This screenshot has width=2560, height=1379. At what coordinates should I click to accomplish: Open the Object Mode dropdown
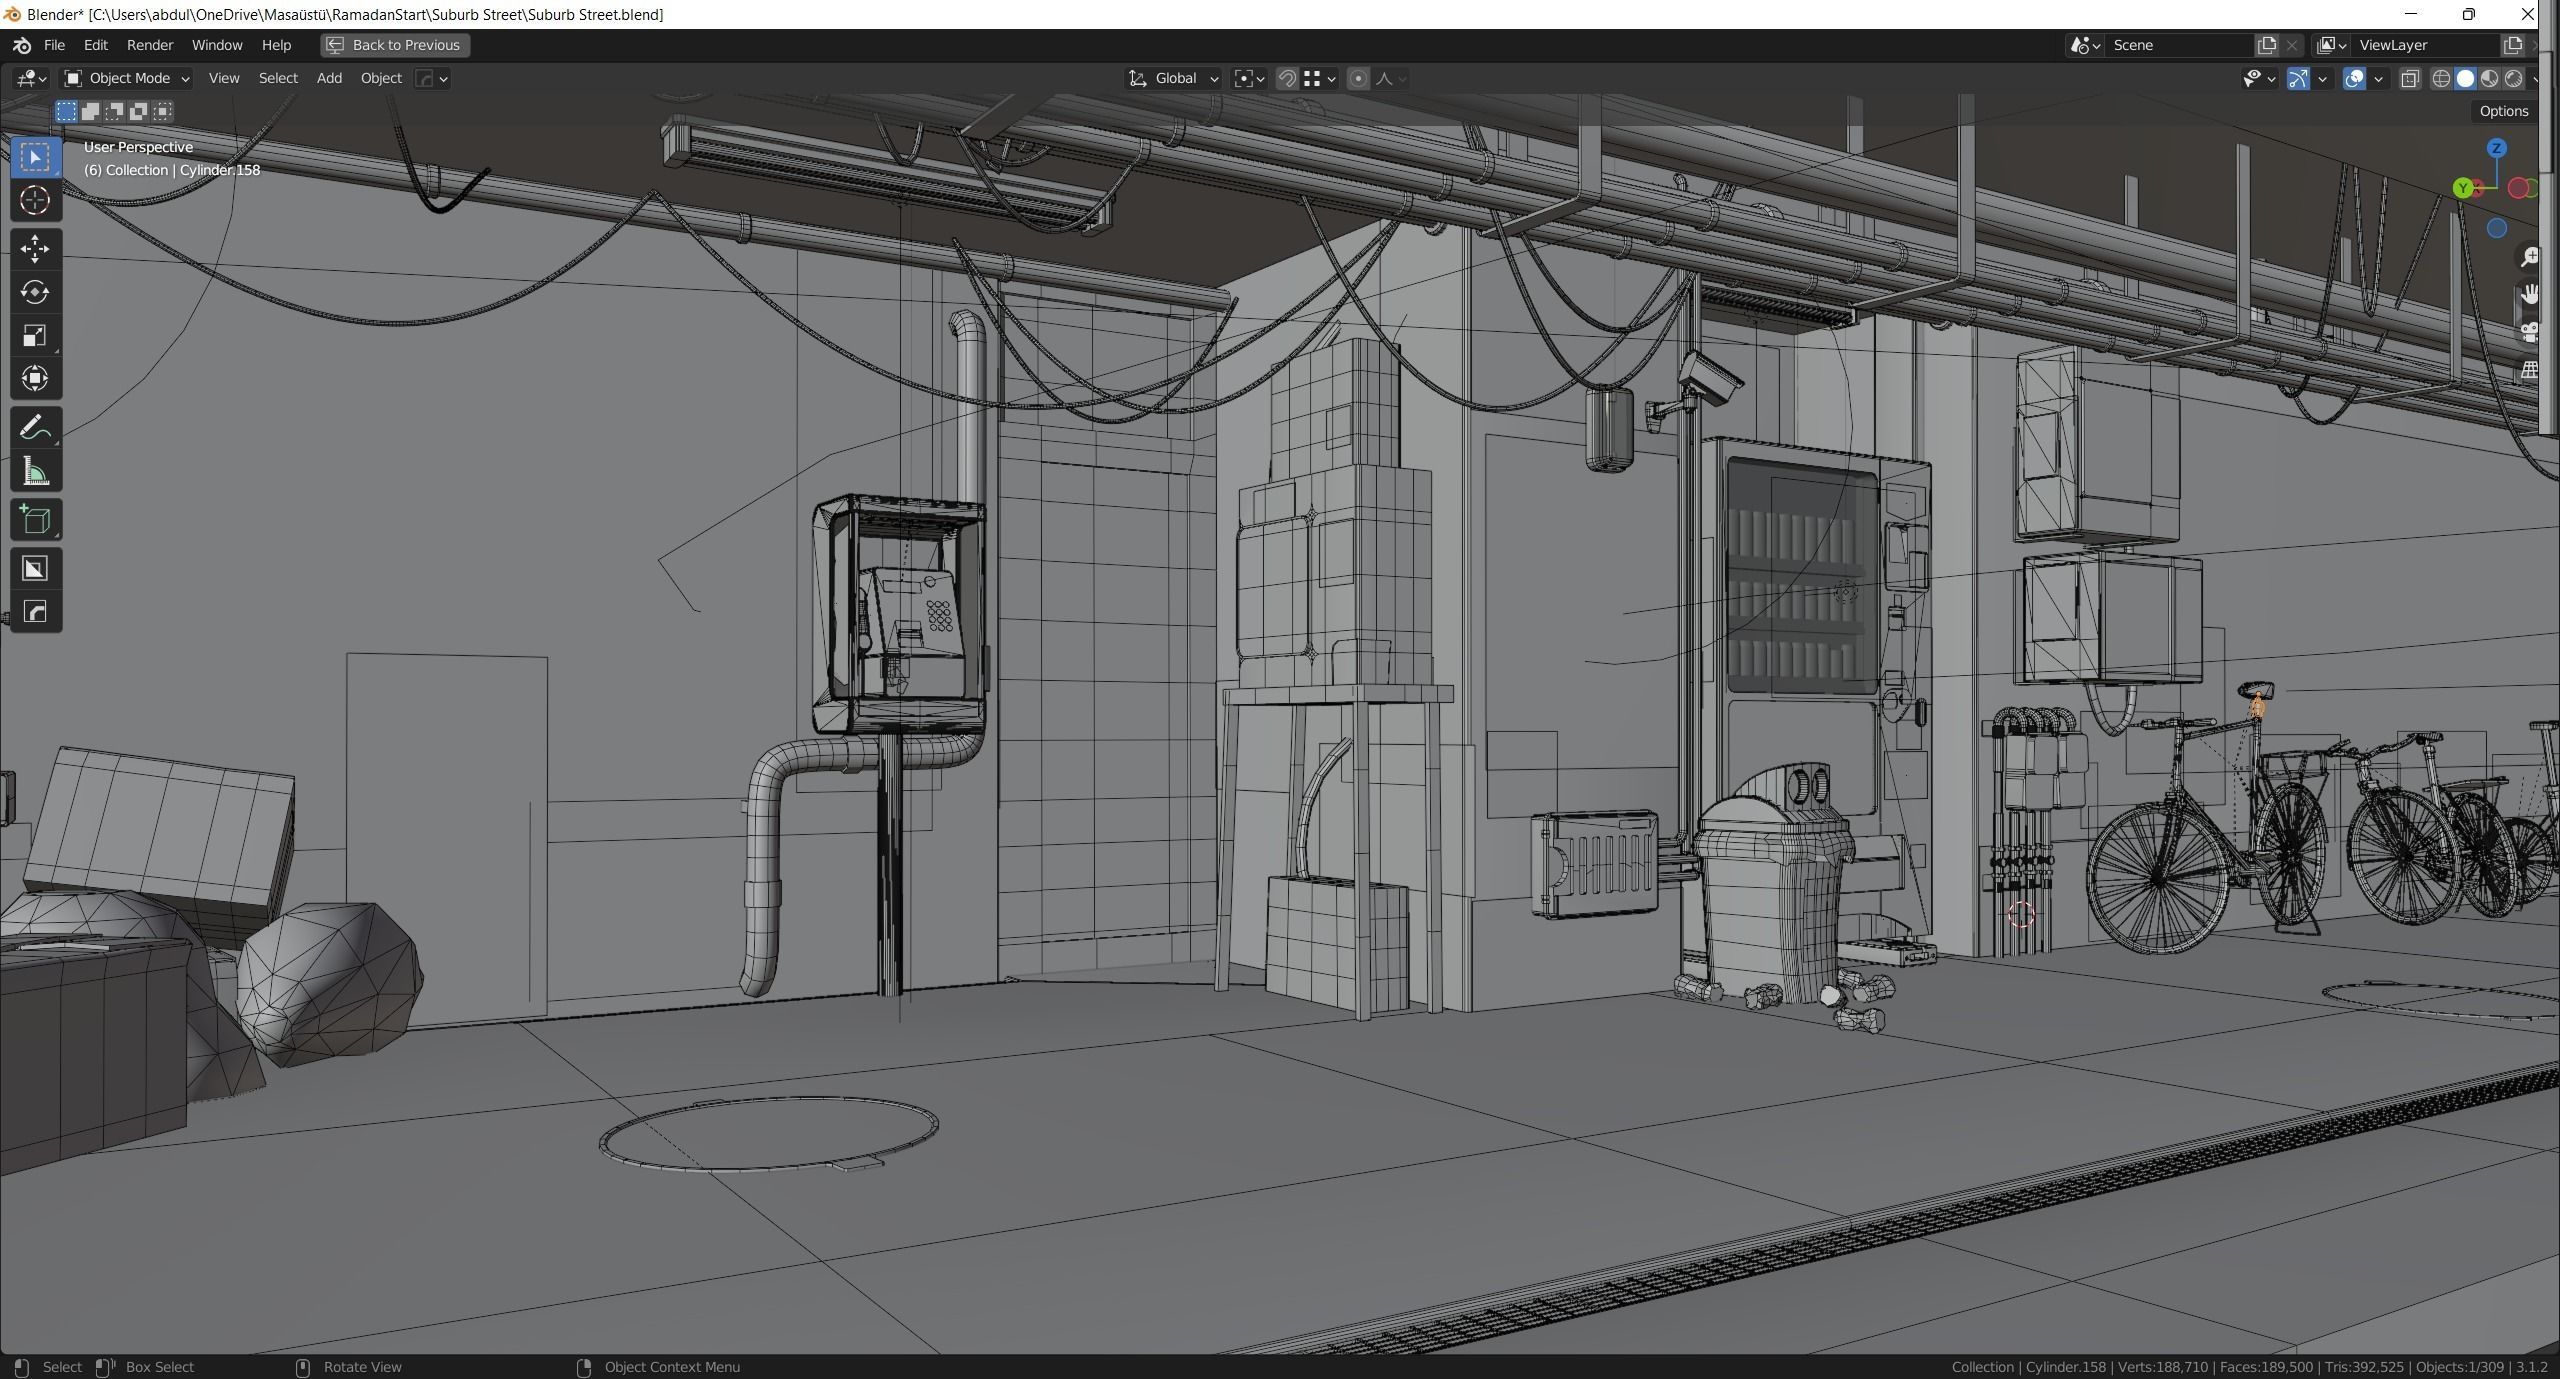[126, 78]
